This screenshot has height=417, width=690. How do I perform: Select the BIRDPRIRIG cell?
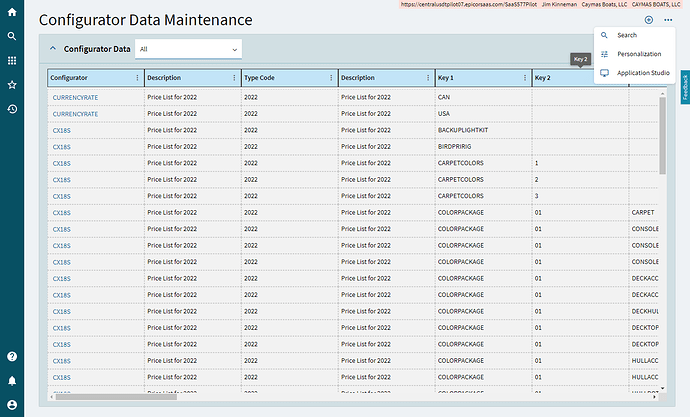pyautogui.click(x=483, y=146)
